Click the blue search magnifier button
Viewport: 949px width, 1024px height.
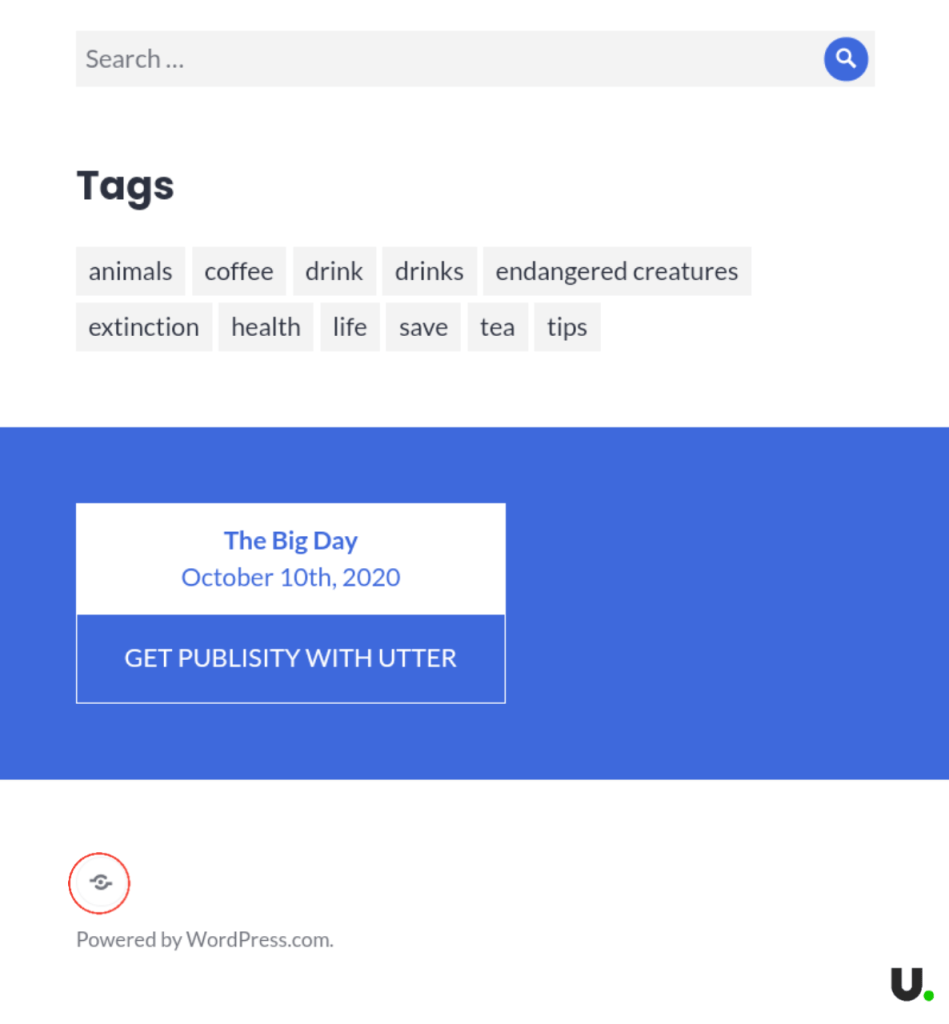[x=845, y=59]
